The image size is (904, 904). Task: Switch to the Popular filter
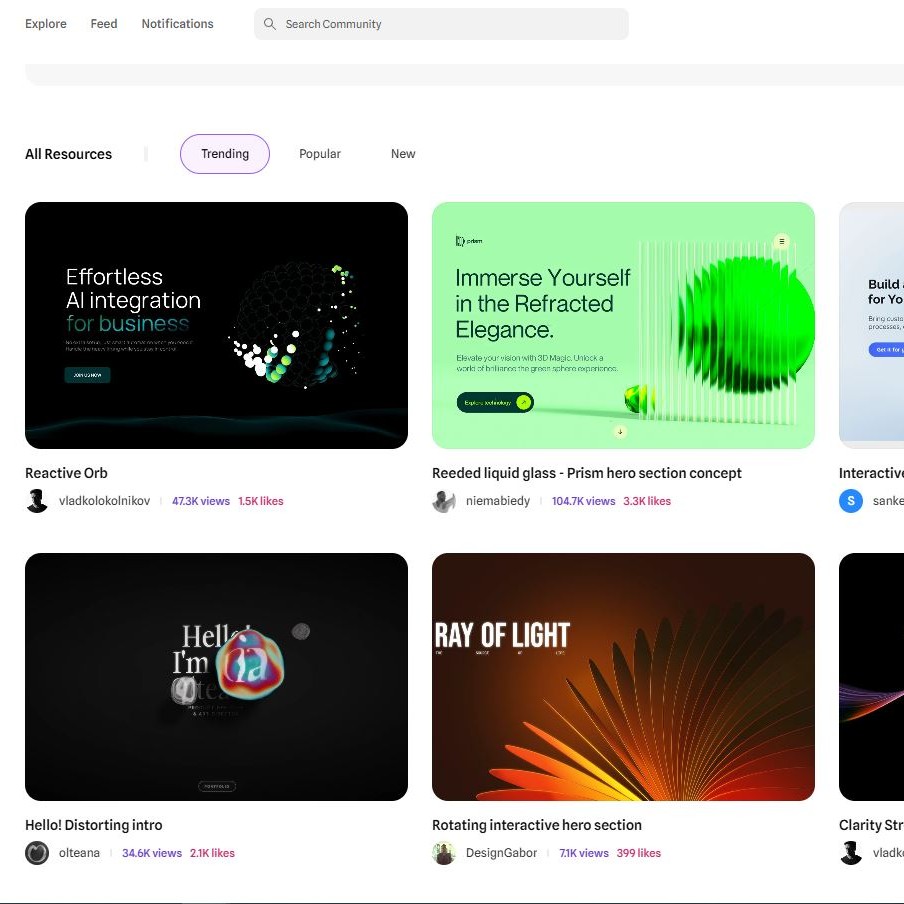pyautogui.click(x=320, y=154)
